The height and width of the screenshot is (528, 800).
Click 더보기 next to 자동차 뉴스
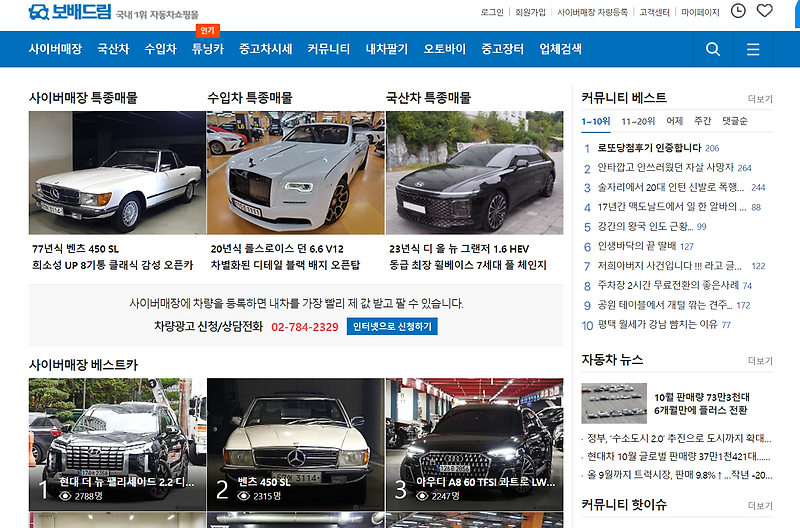pos(760,361)
